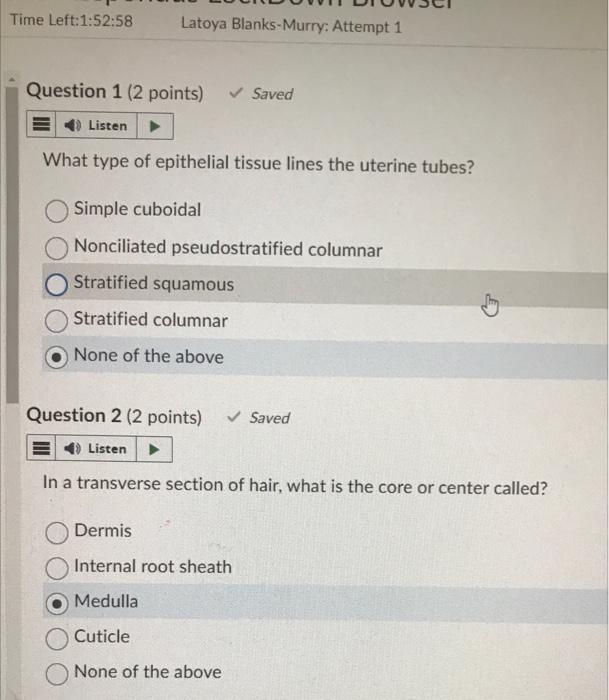Screen dimensions: 609x700
Task: Click the Question 2 Listen speaker button
Action: (x=96, y=449)
